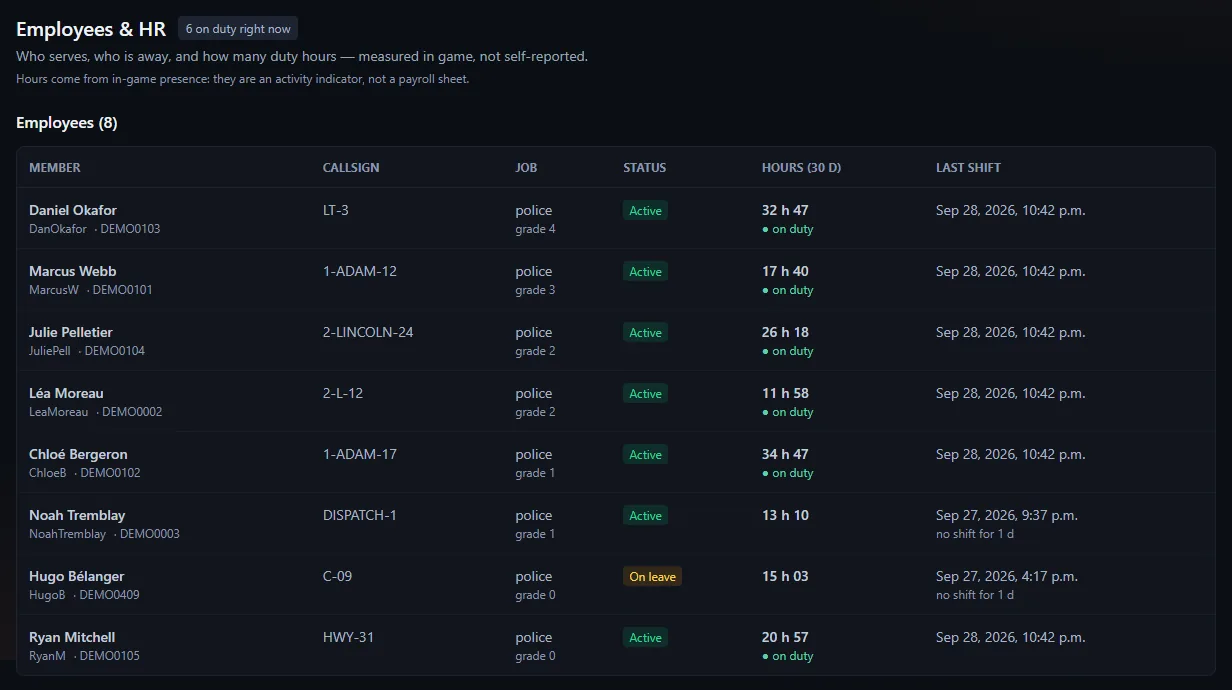
Task: Select member name Daniel Okafor
Action: pyautogui.click(x=73, y=210)
